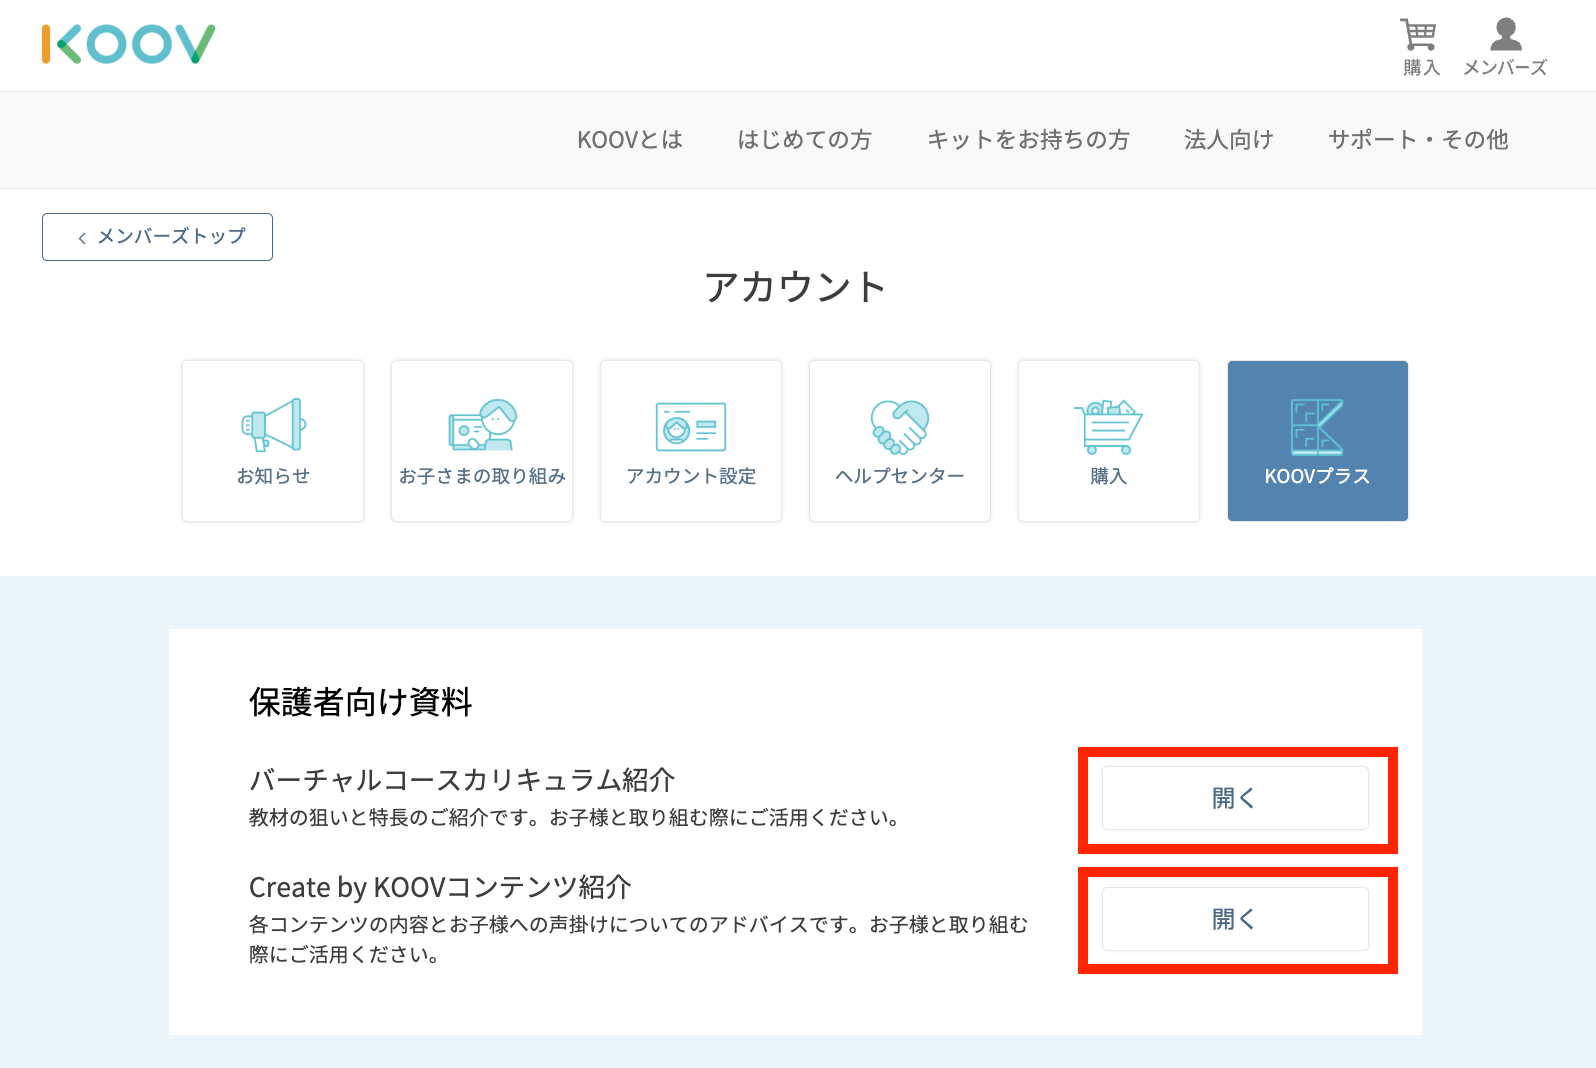Click キットをお持ちの方 in navigation
Image resolution: width=1596 pixels, height=1068 pixels.
click(x=1028, y=140)
